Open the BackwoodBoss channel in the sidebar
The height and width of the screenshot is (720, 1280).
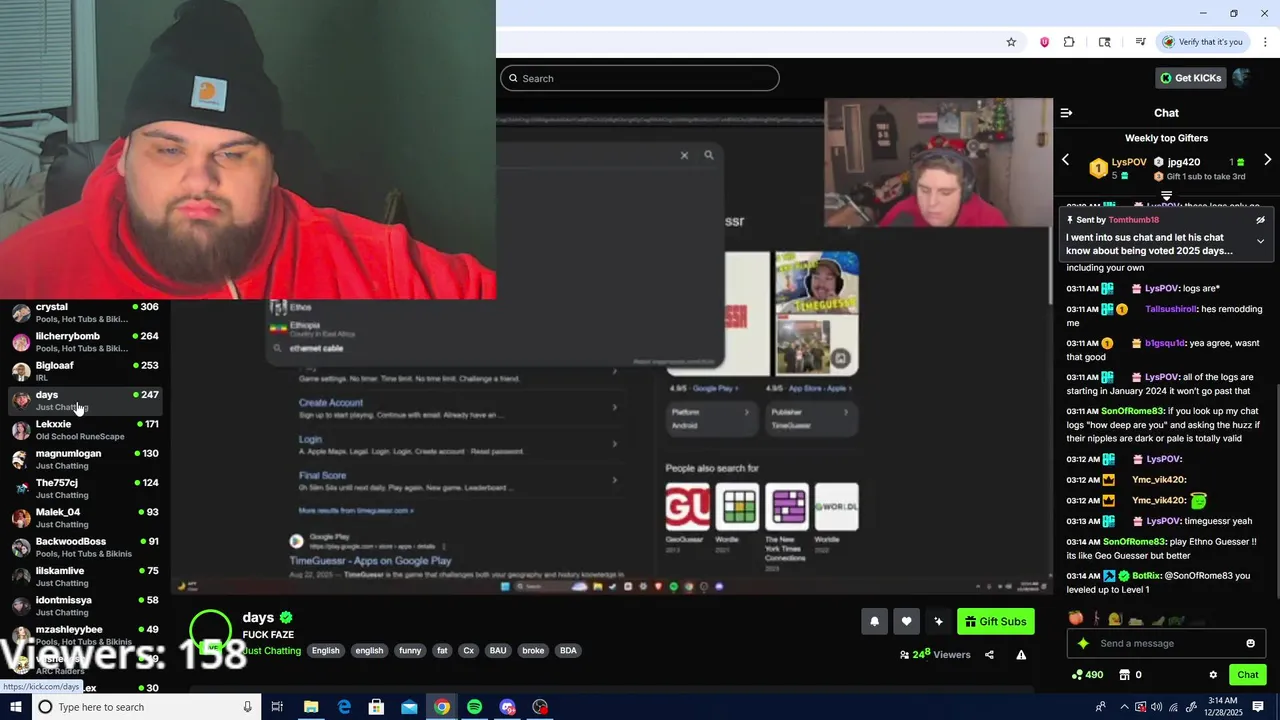point(84,547)
